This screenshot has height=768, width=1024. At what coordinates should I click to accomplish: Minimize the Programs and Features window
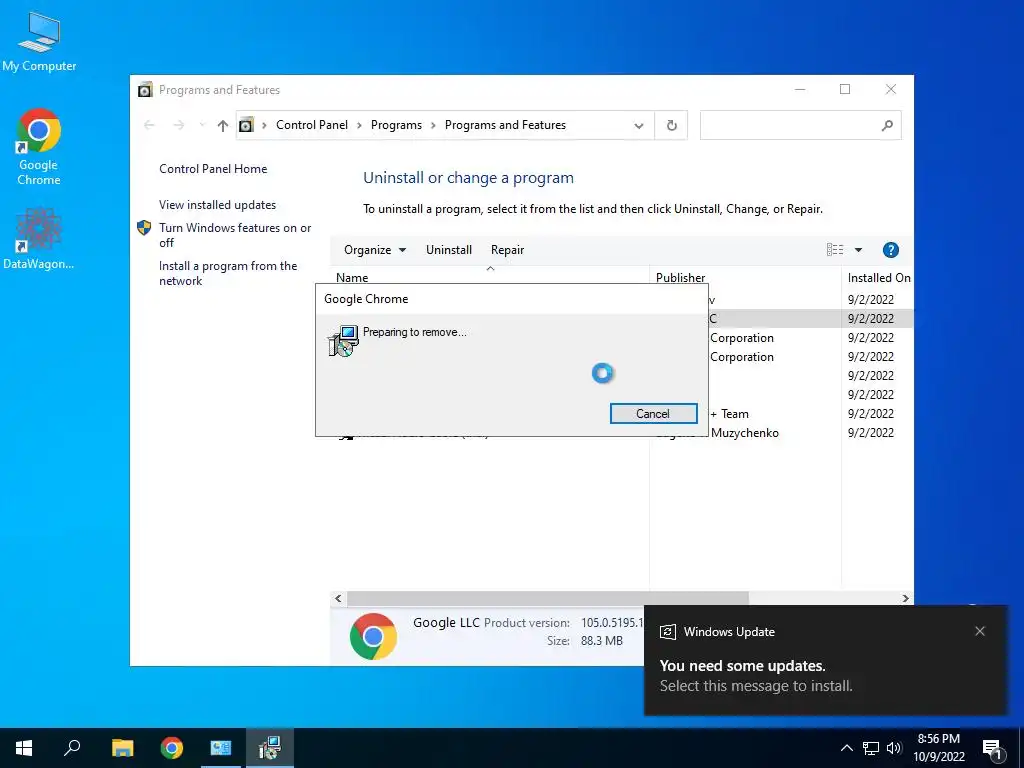(x=800, y=89)
